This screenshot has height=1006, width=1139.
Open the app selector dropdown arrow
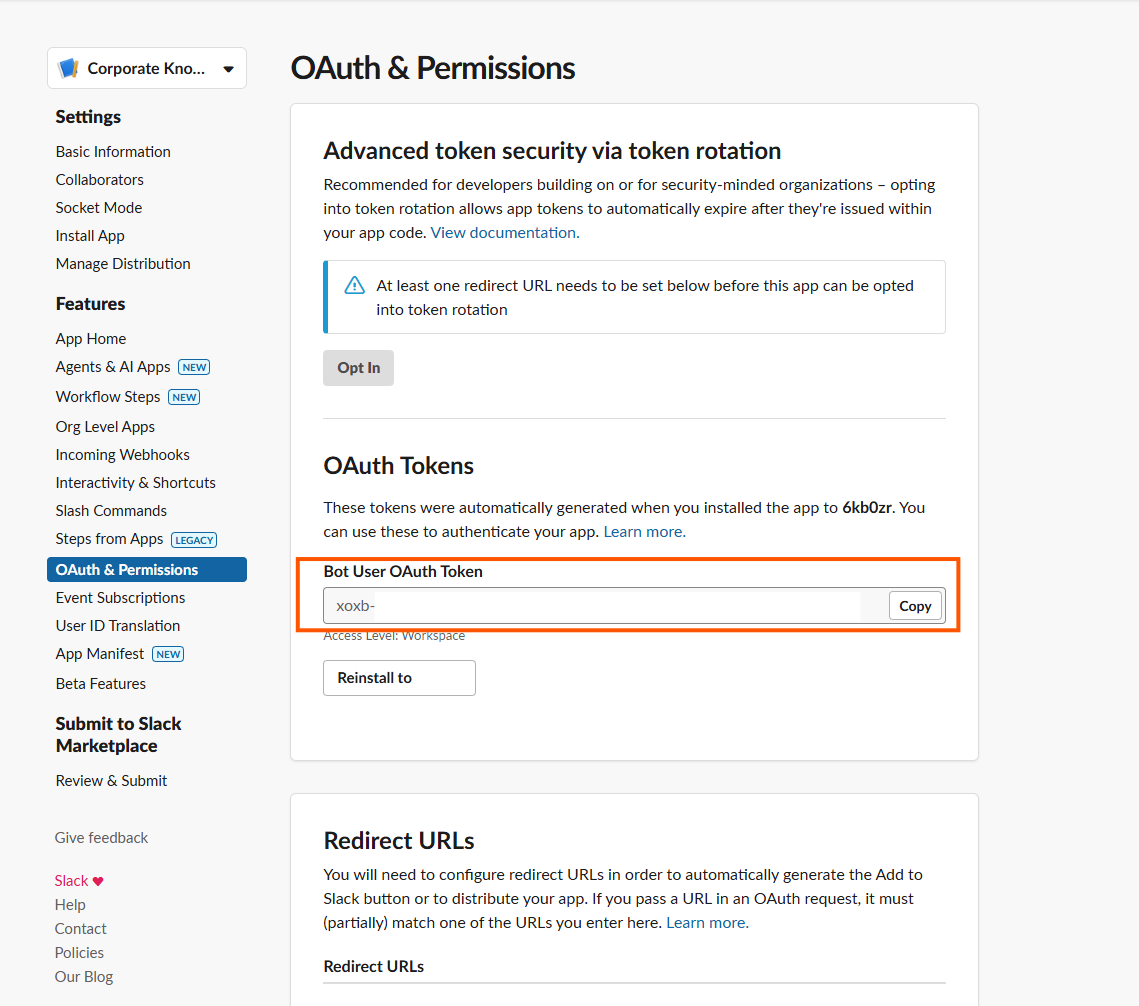tap(228, 69)
